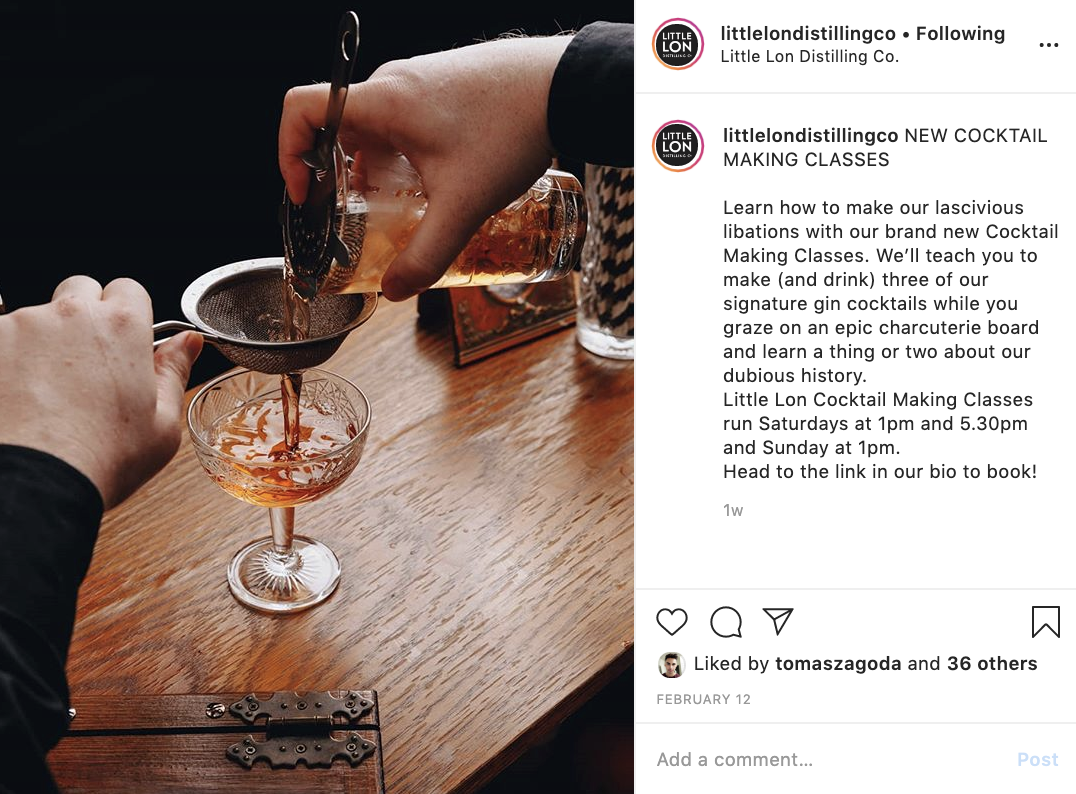The width and height of the screenshot is (1076, 794).
Task: Toggle the Following status in the header
Action: [960, 34]
